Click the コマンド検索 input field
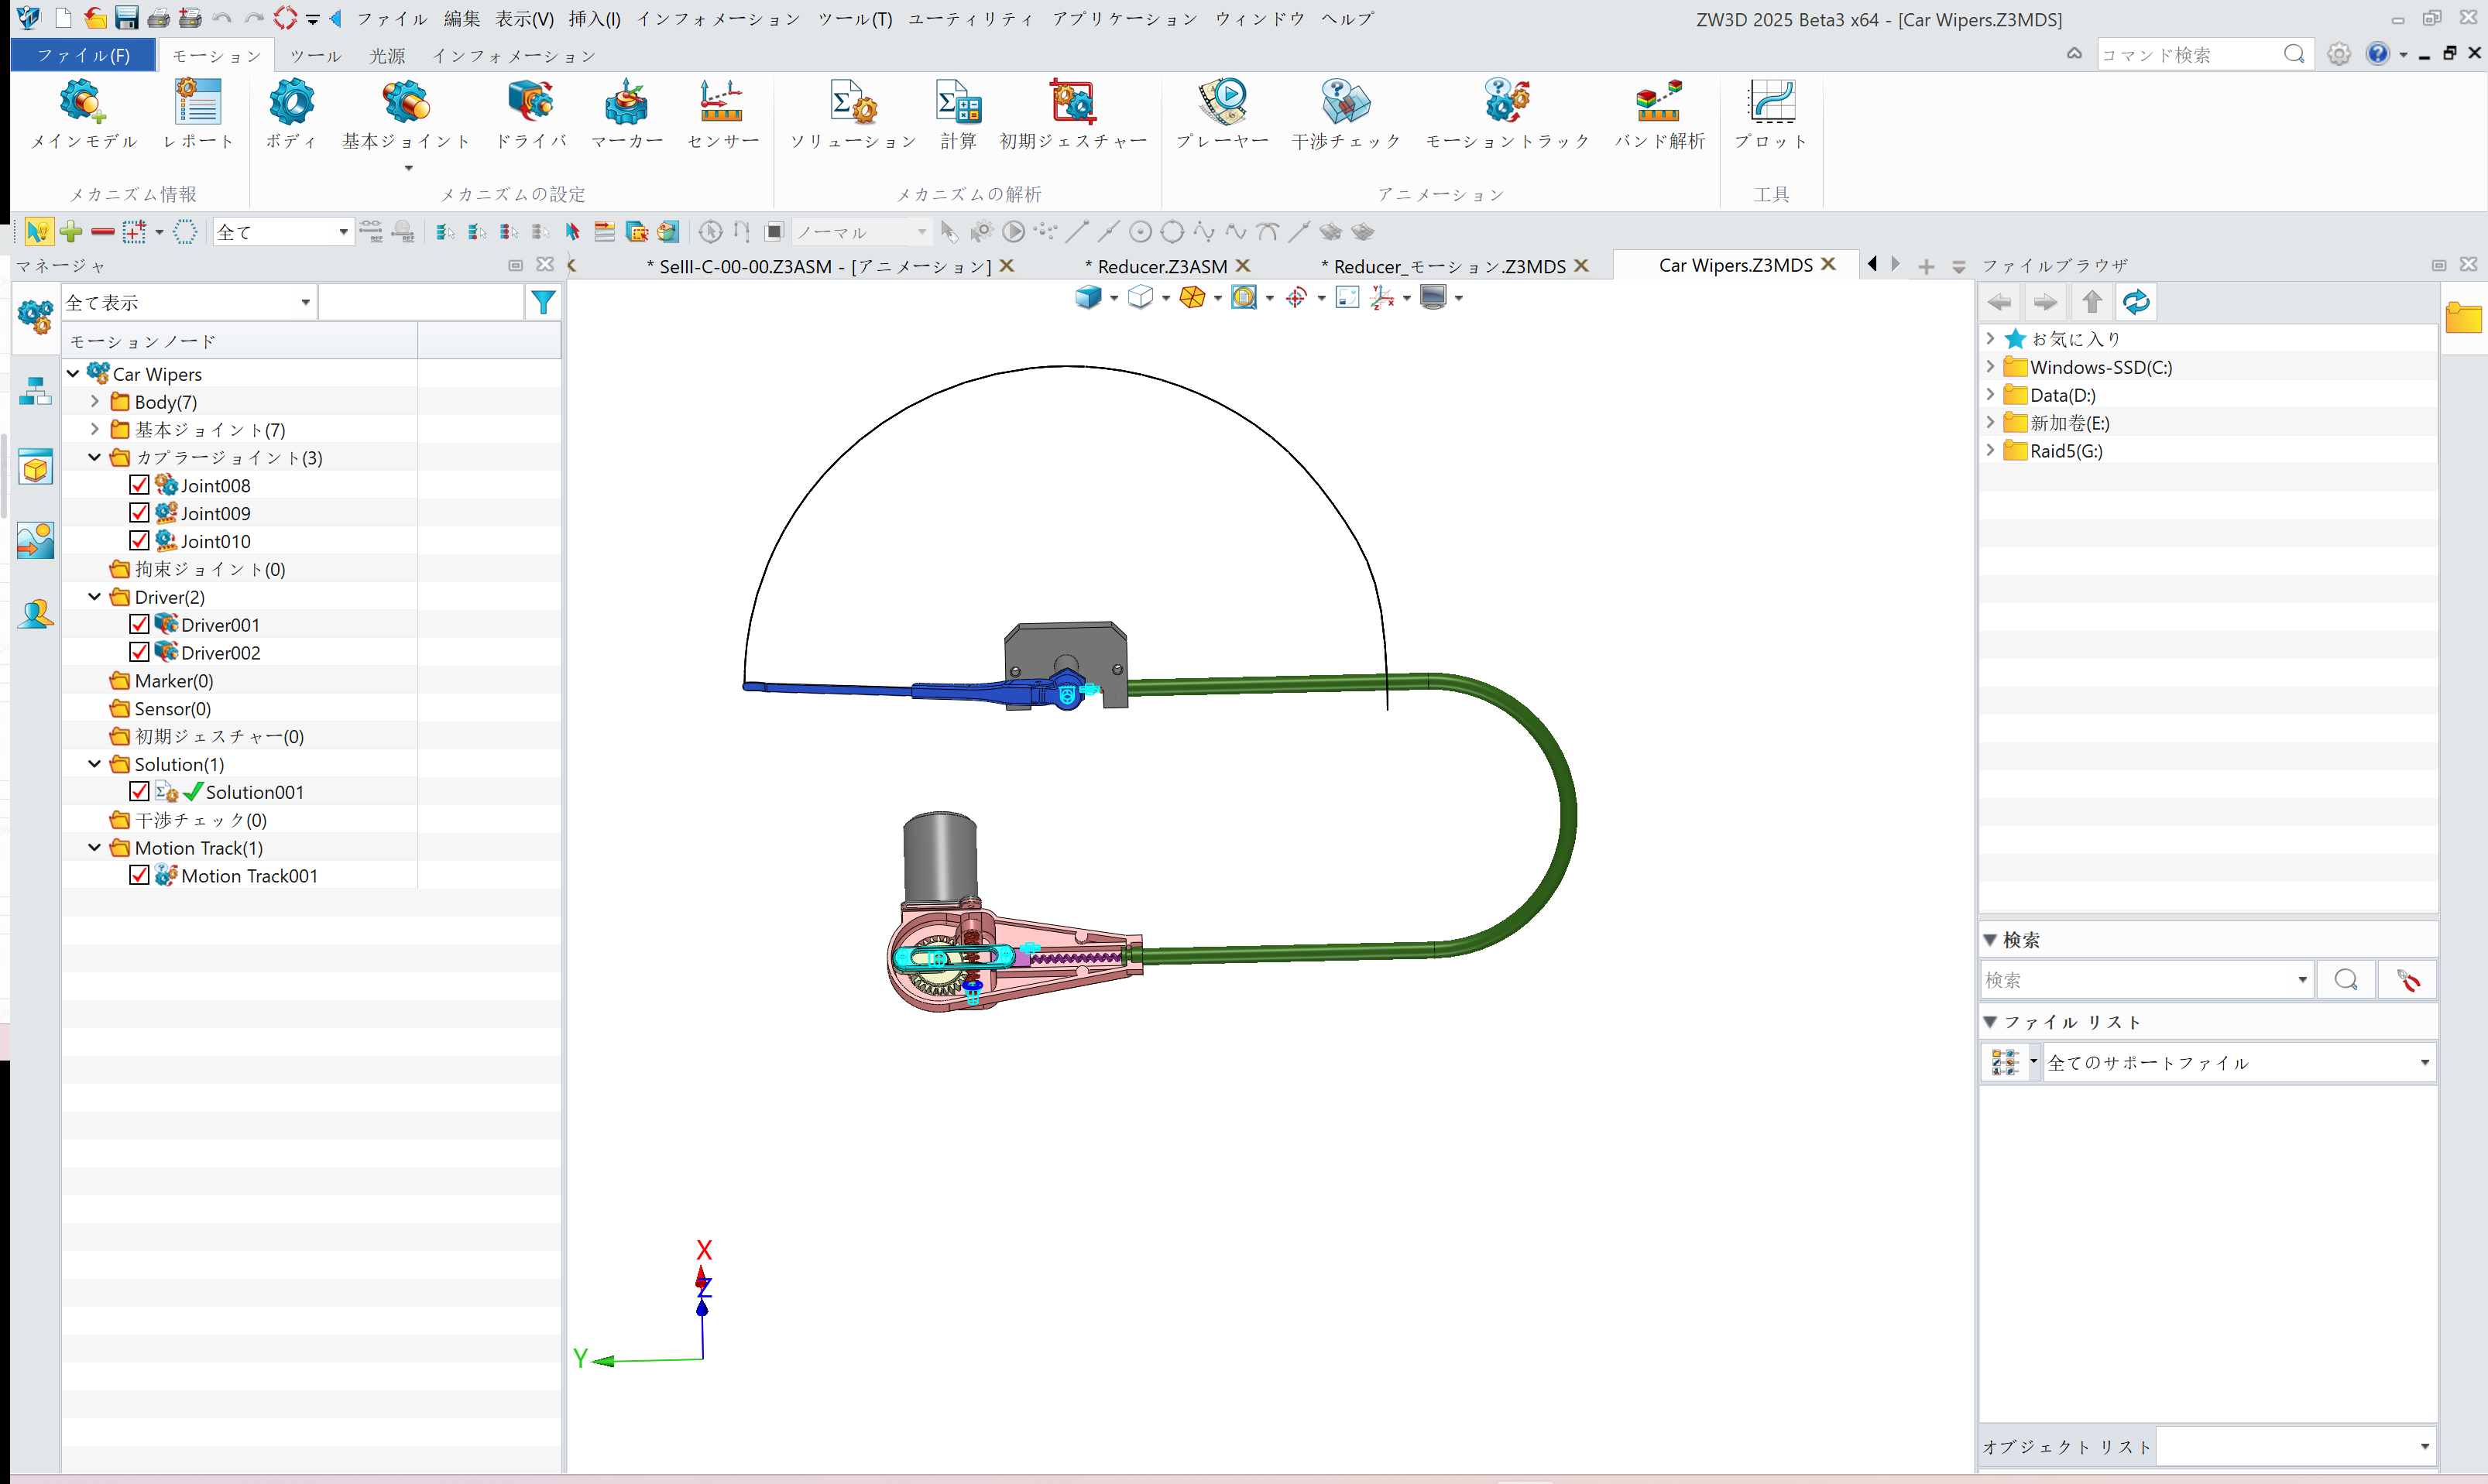 coord(2190,54)
